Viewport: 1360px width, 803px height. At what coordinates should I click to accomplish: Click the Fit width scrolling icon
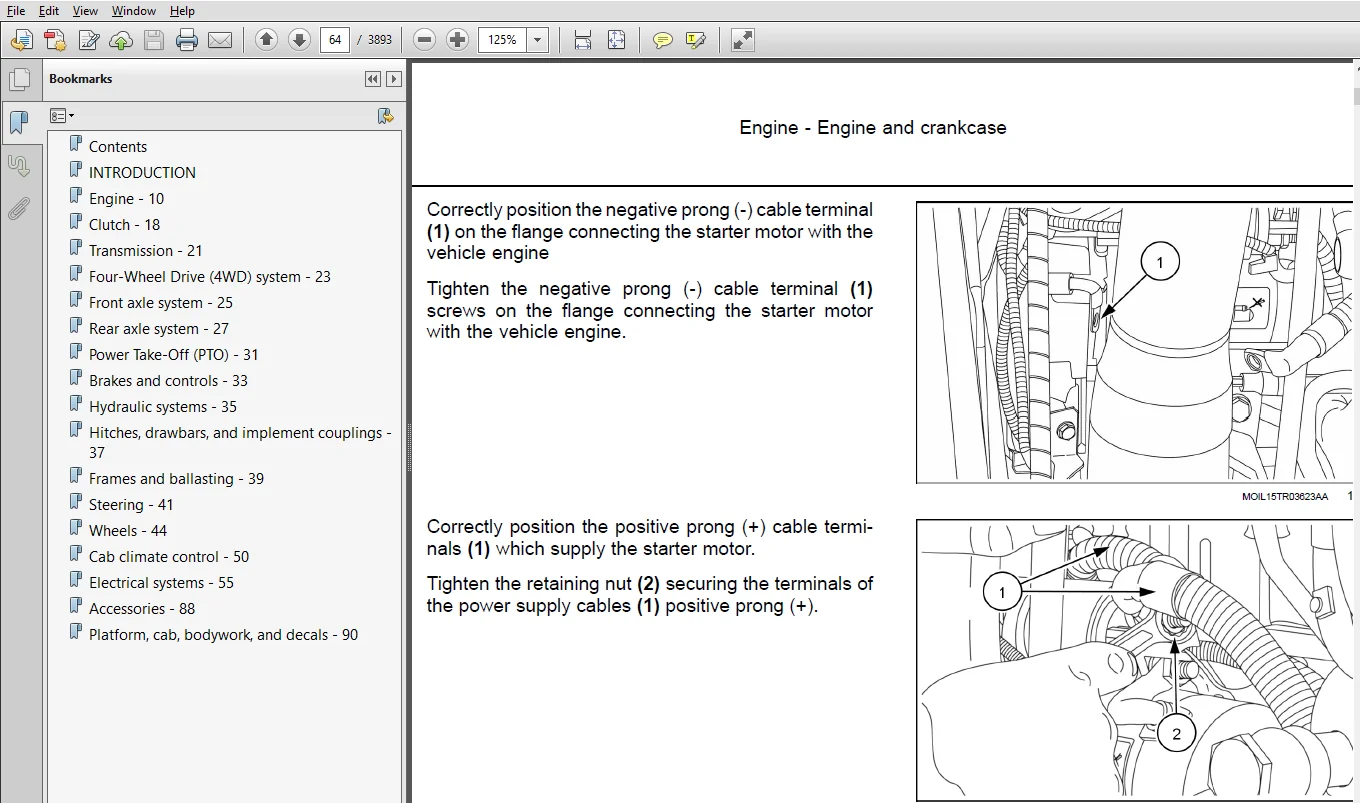click(x=583, y=40)
